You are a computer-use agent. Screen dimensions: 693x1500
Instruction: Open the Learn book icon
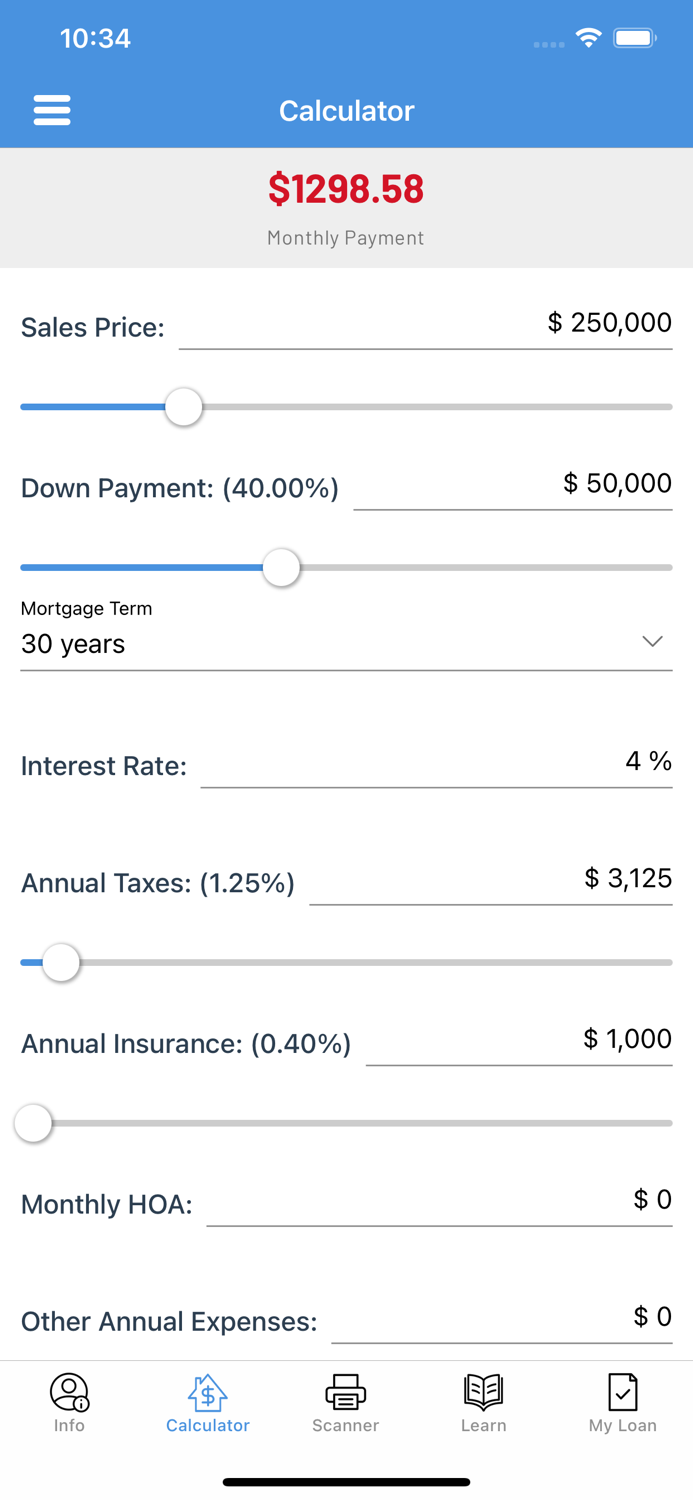click(x=484, y=1391)
